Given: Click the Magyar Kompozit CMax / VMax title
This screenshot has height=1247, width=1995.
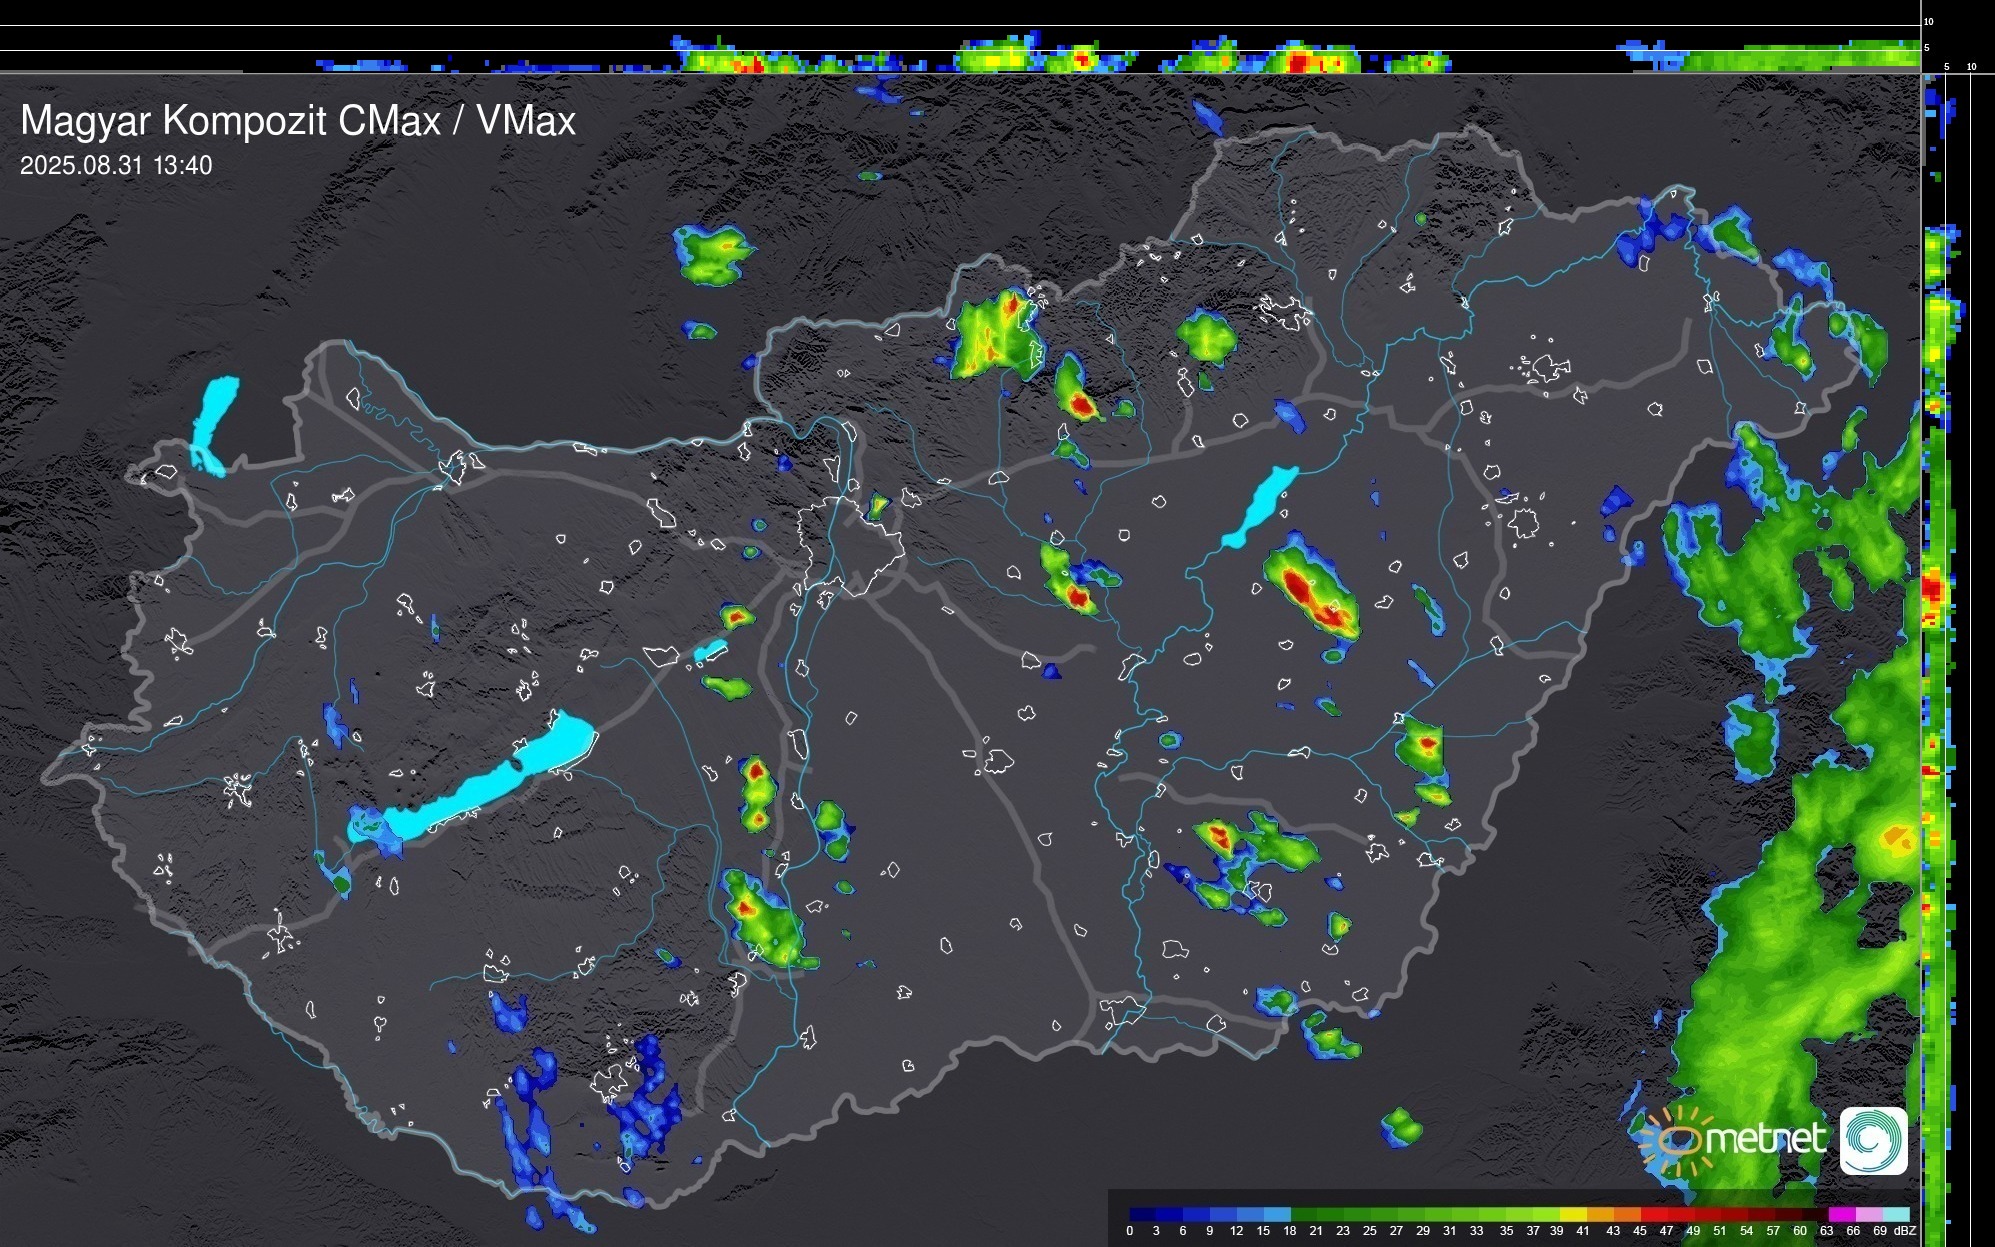Looking at the screenshot, I should pyautogui.click(x=298, y=121).
